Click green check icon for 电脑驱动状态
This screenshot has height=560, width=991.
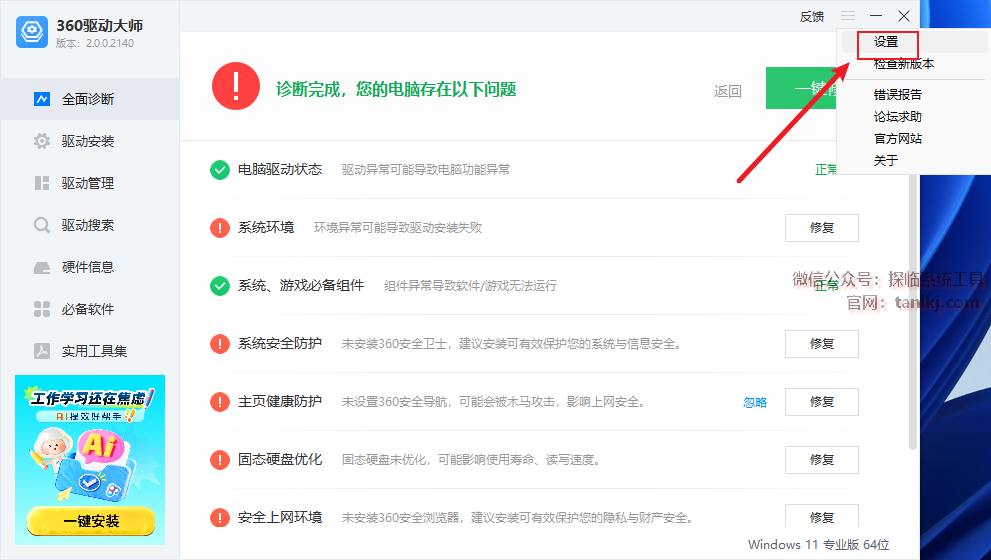[x=220, y=170]
